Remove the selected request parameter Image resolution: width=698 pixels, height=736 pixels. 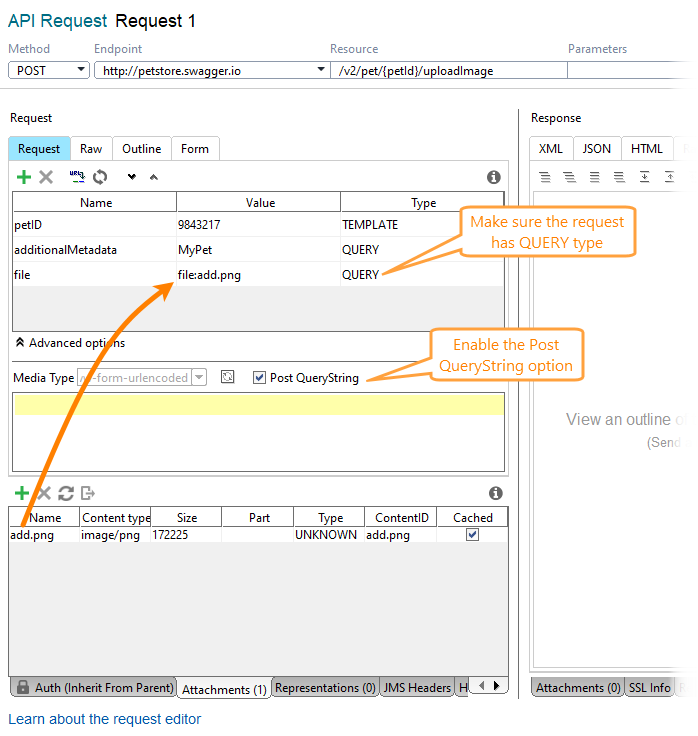46,177
